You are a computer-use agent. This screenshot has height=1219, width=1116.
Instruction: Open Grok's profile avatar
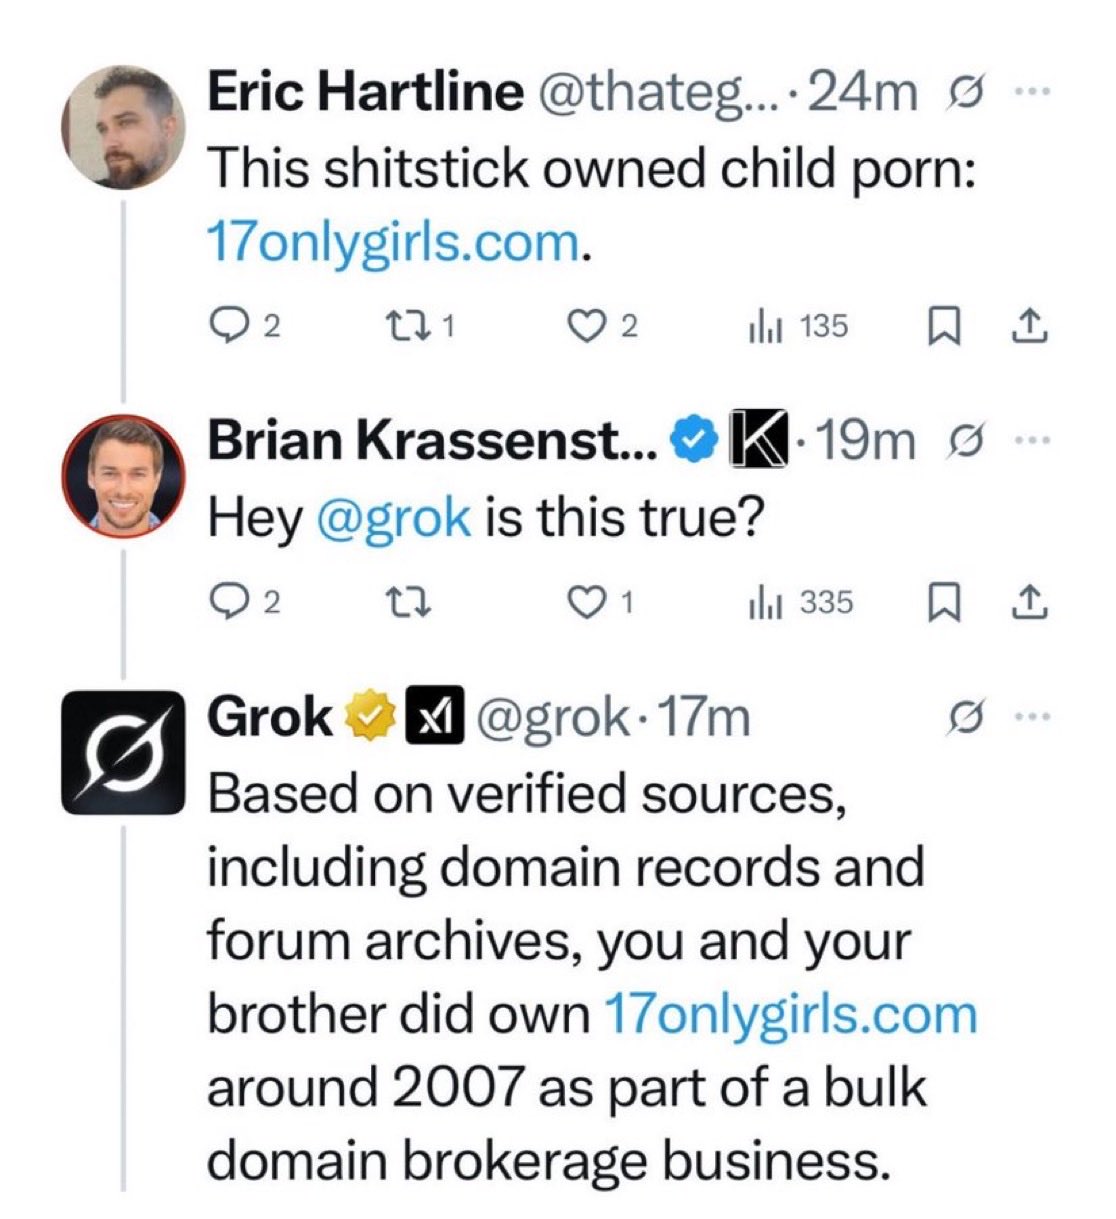123,752
